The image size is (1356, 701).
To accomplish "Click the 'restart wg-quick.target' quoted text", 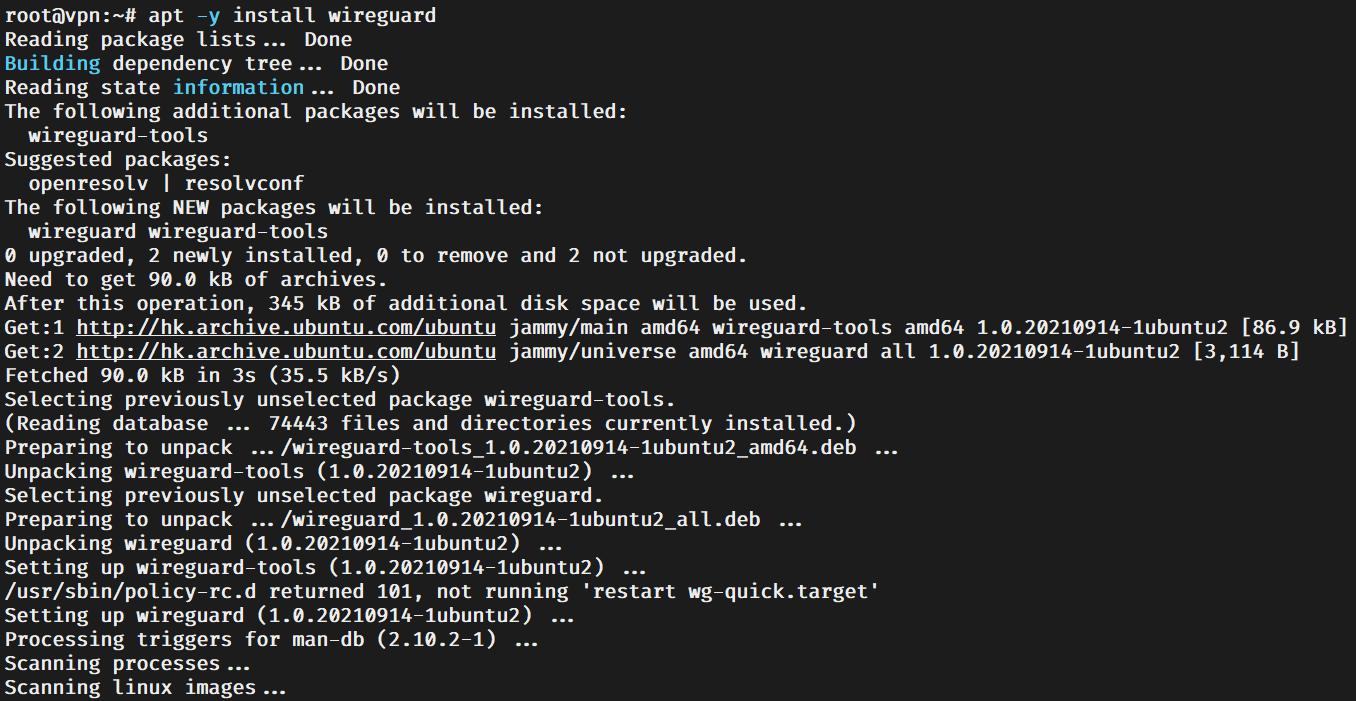I will click(737, 591).
